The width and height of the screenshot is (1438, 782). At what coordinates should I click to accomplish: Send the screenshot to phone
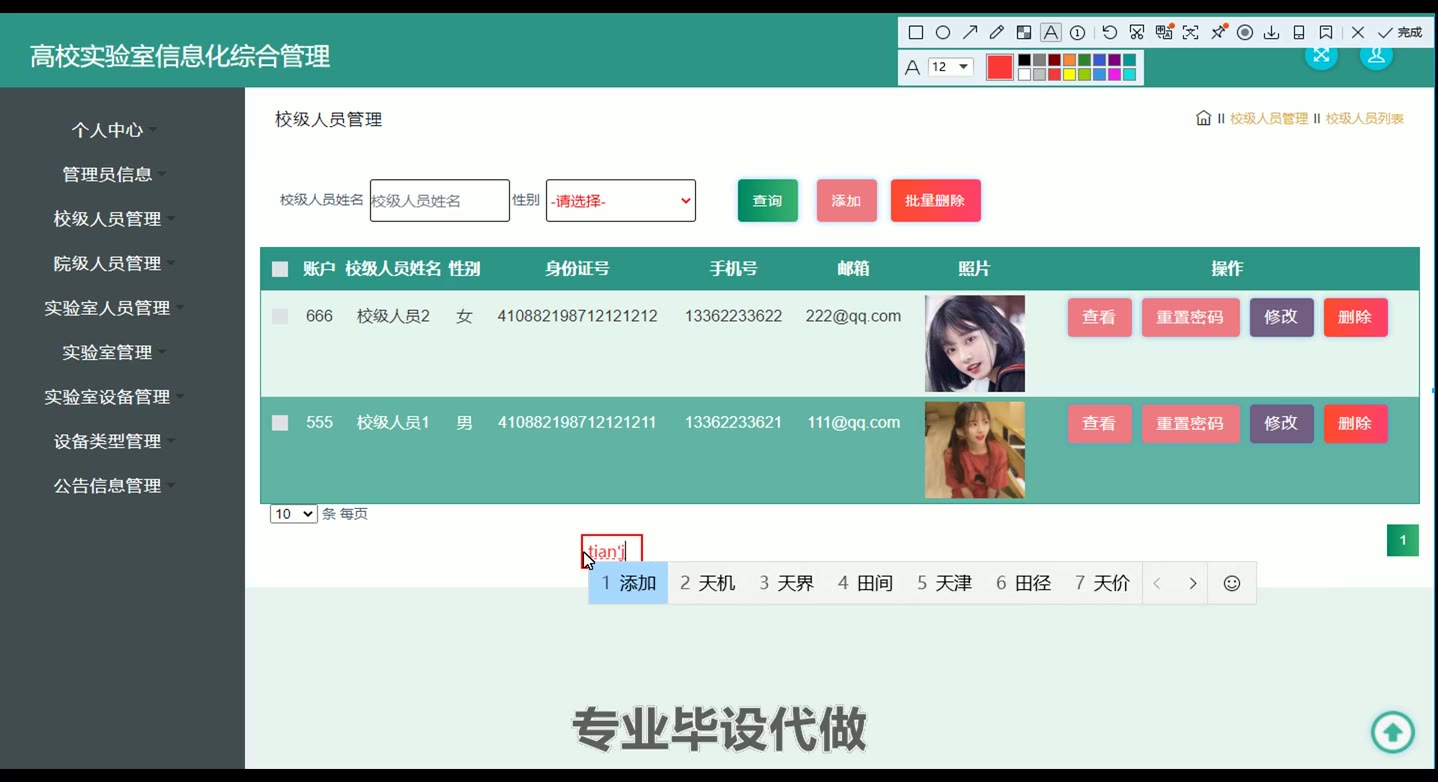1299,33
